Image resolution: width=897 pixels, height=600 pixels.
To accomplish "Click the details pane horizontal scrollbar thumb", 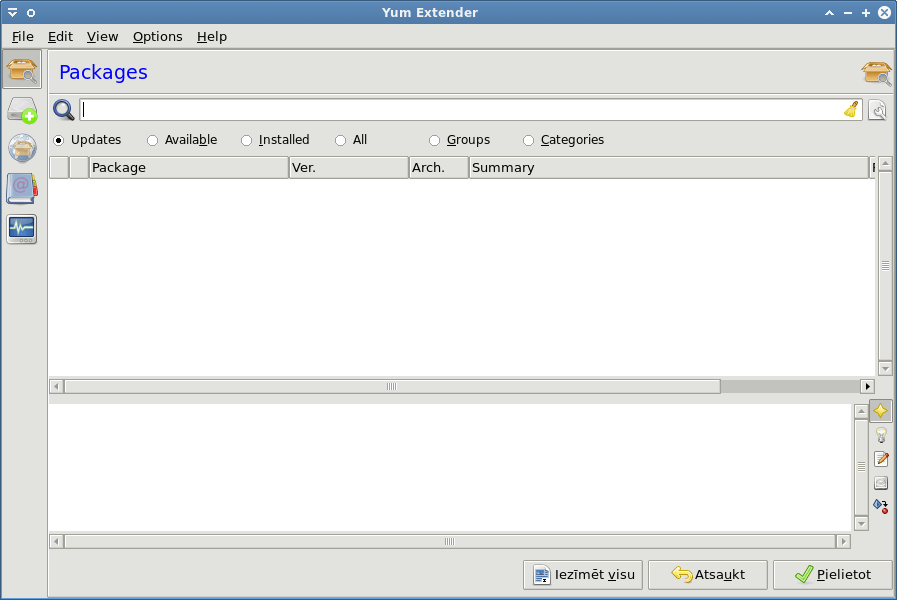I will (x=450, y=541).
